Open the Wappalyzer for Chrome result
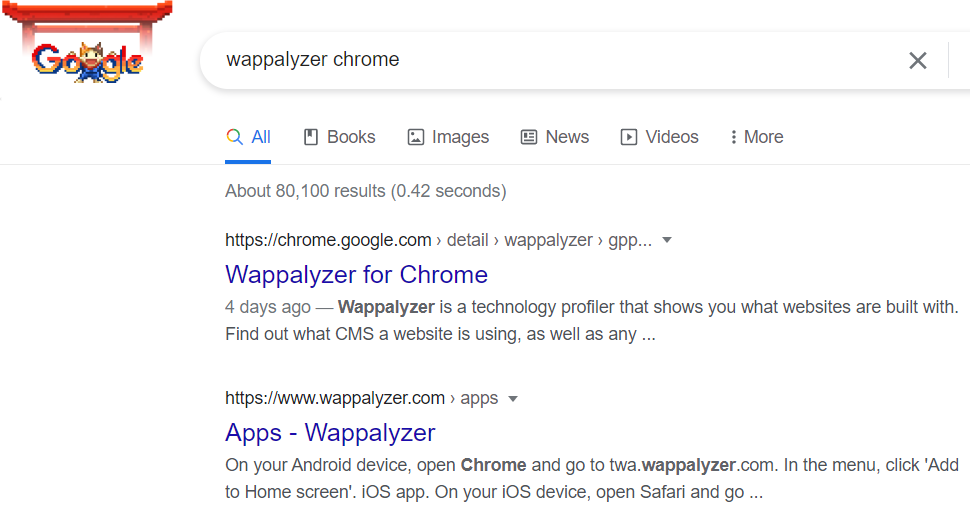Screen dimensions: 970x527 (356, 275)
